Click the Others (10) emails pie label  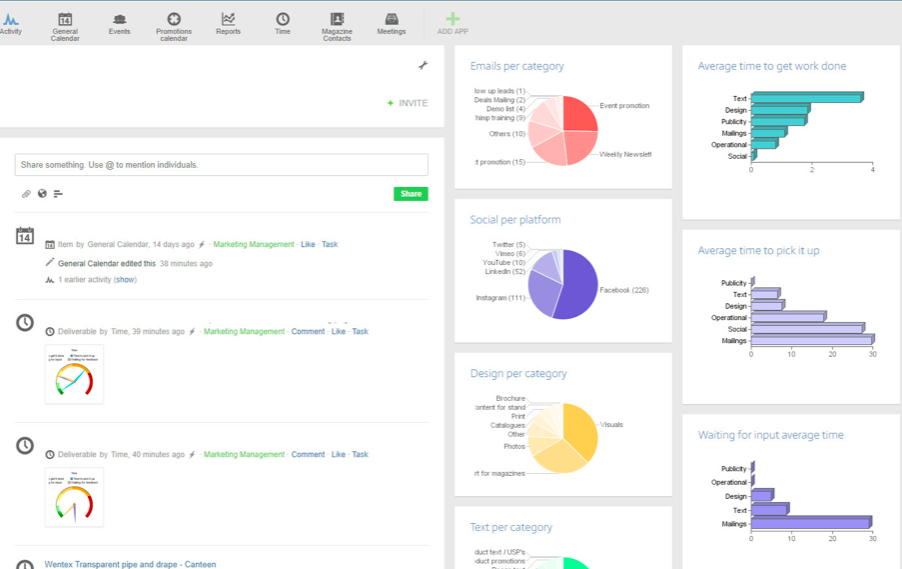(x=507, y=134)
